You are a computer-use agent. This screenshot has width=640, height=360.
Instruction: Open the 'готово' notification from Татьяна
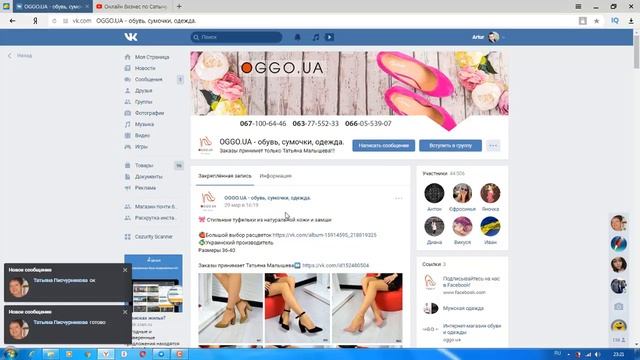[x=68, y=325]
